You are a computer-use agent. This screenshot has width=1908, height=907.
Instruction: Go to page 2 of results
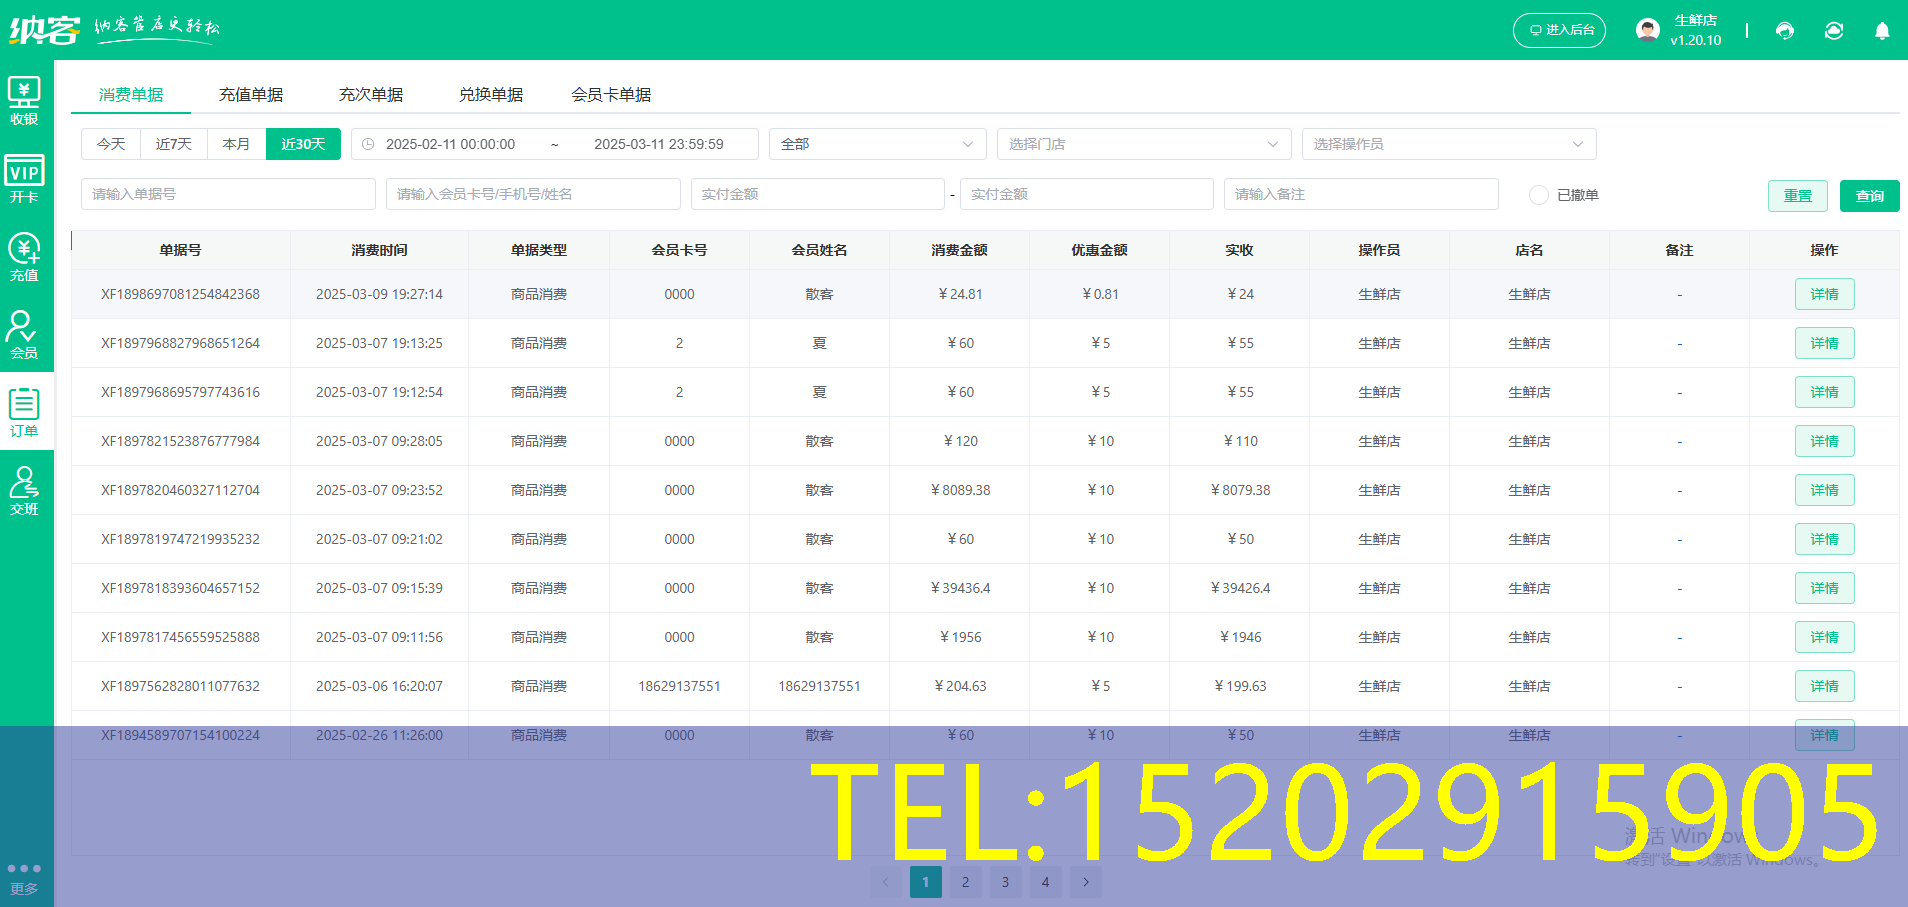coord(966,882)
